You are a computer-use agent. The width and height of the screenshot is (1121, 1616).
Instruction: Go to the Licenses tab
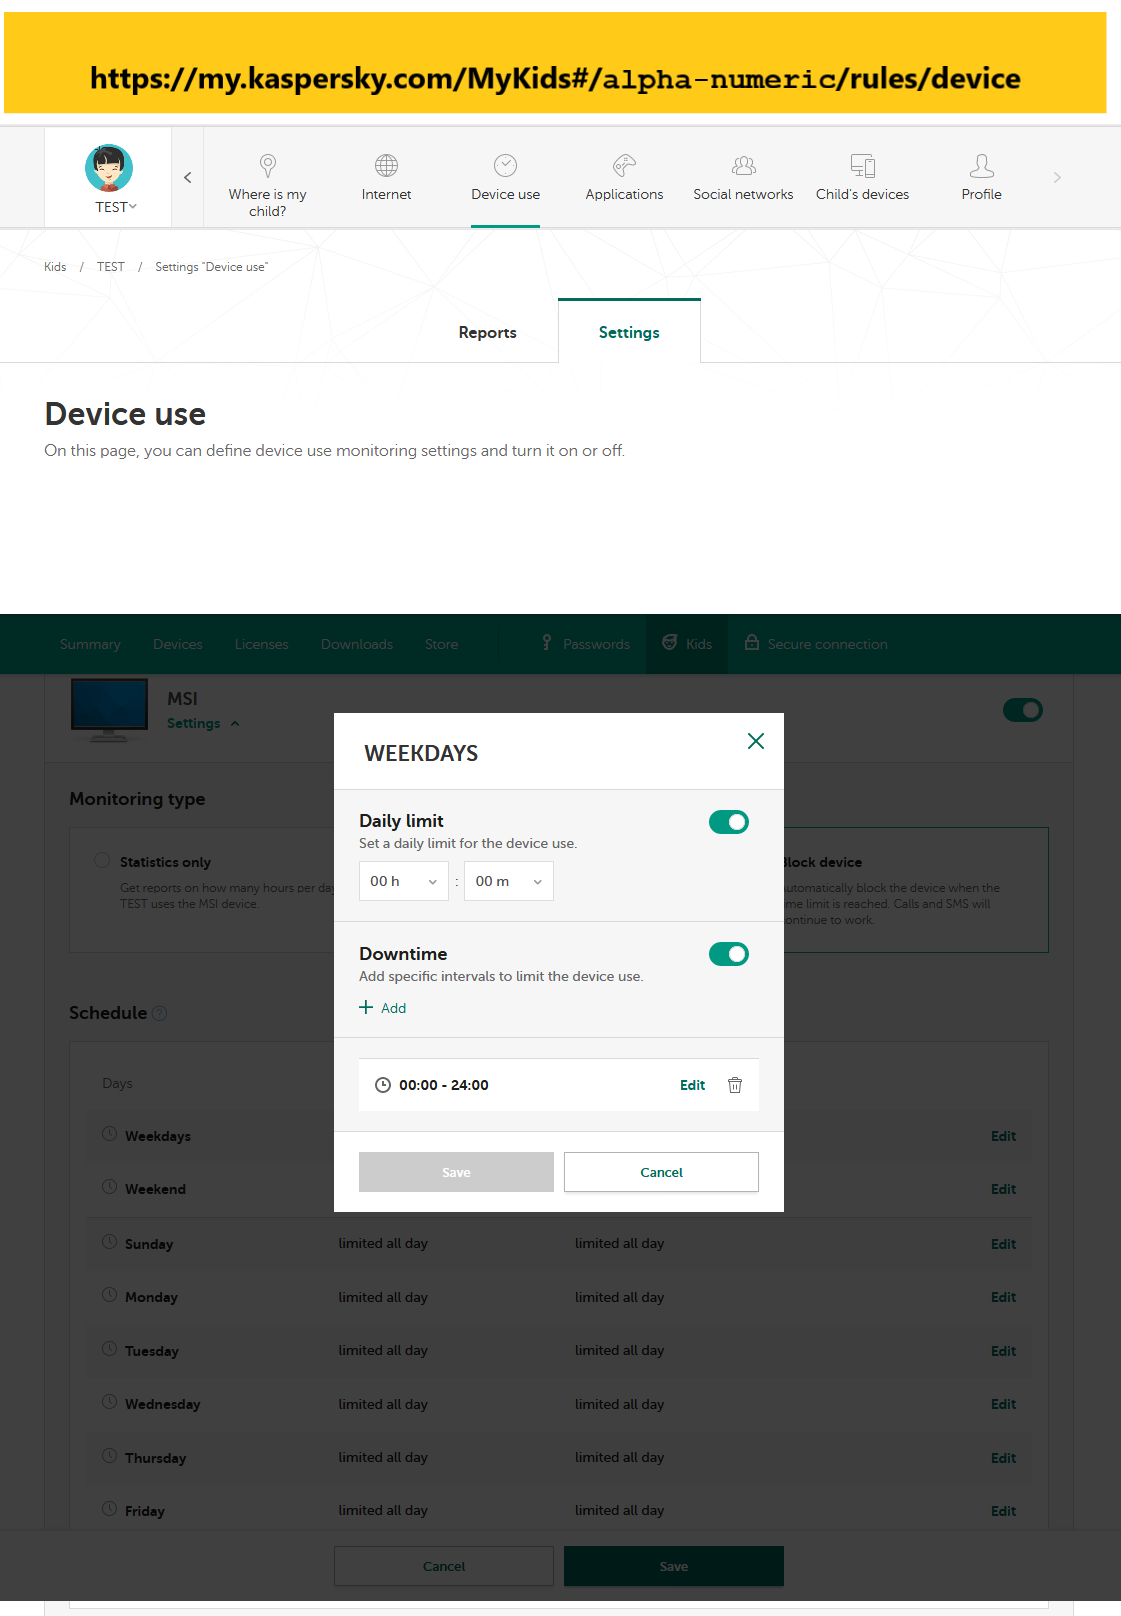click(262, 644)
